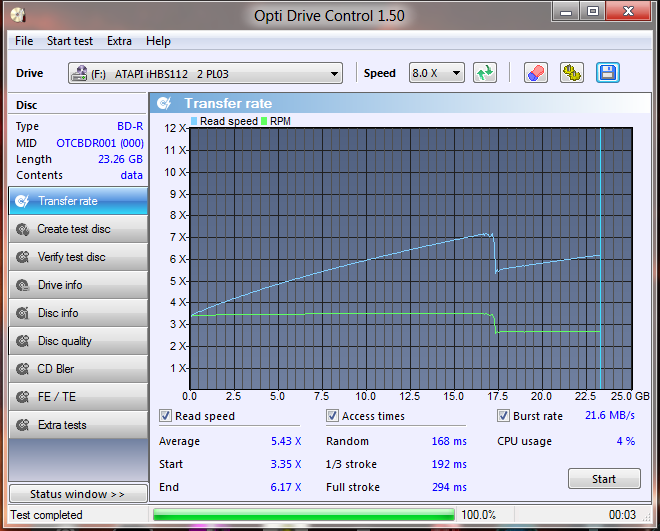Click the Burst rate 21.6 MB/s value
This screenshot has height=531, width=660.
point(610,415)
